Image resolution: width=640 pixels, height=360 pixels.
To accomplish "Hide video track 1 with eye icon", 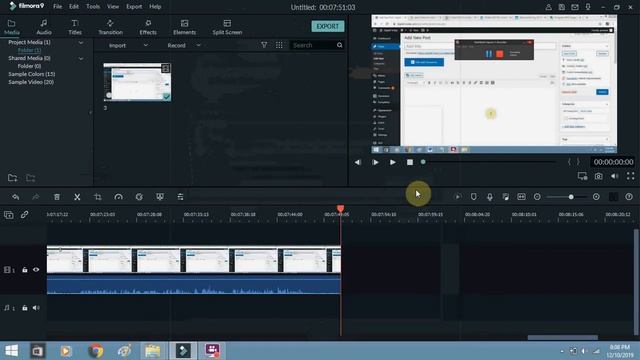I will pyautogui.click(x=36, y=270).
